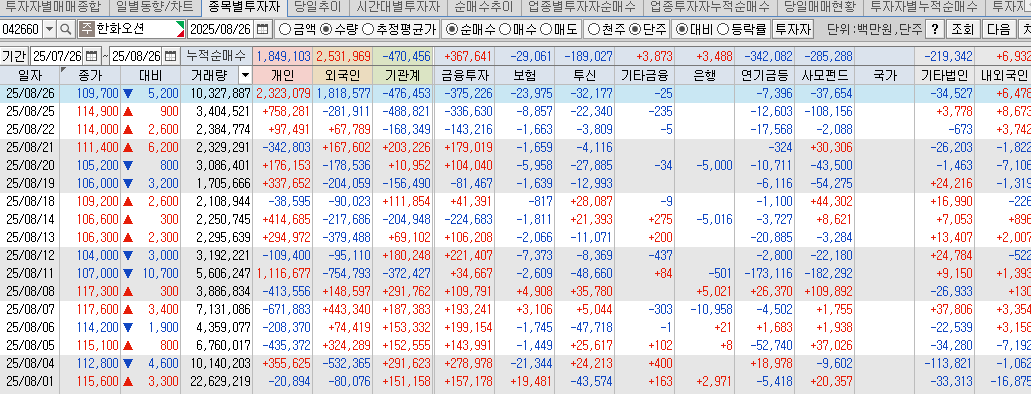Switch to the 일별동향/차트 tab
Viewport: 1031px width, 394px height.
pyautogui.click(x=155, y=8)
